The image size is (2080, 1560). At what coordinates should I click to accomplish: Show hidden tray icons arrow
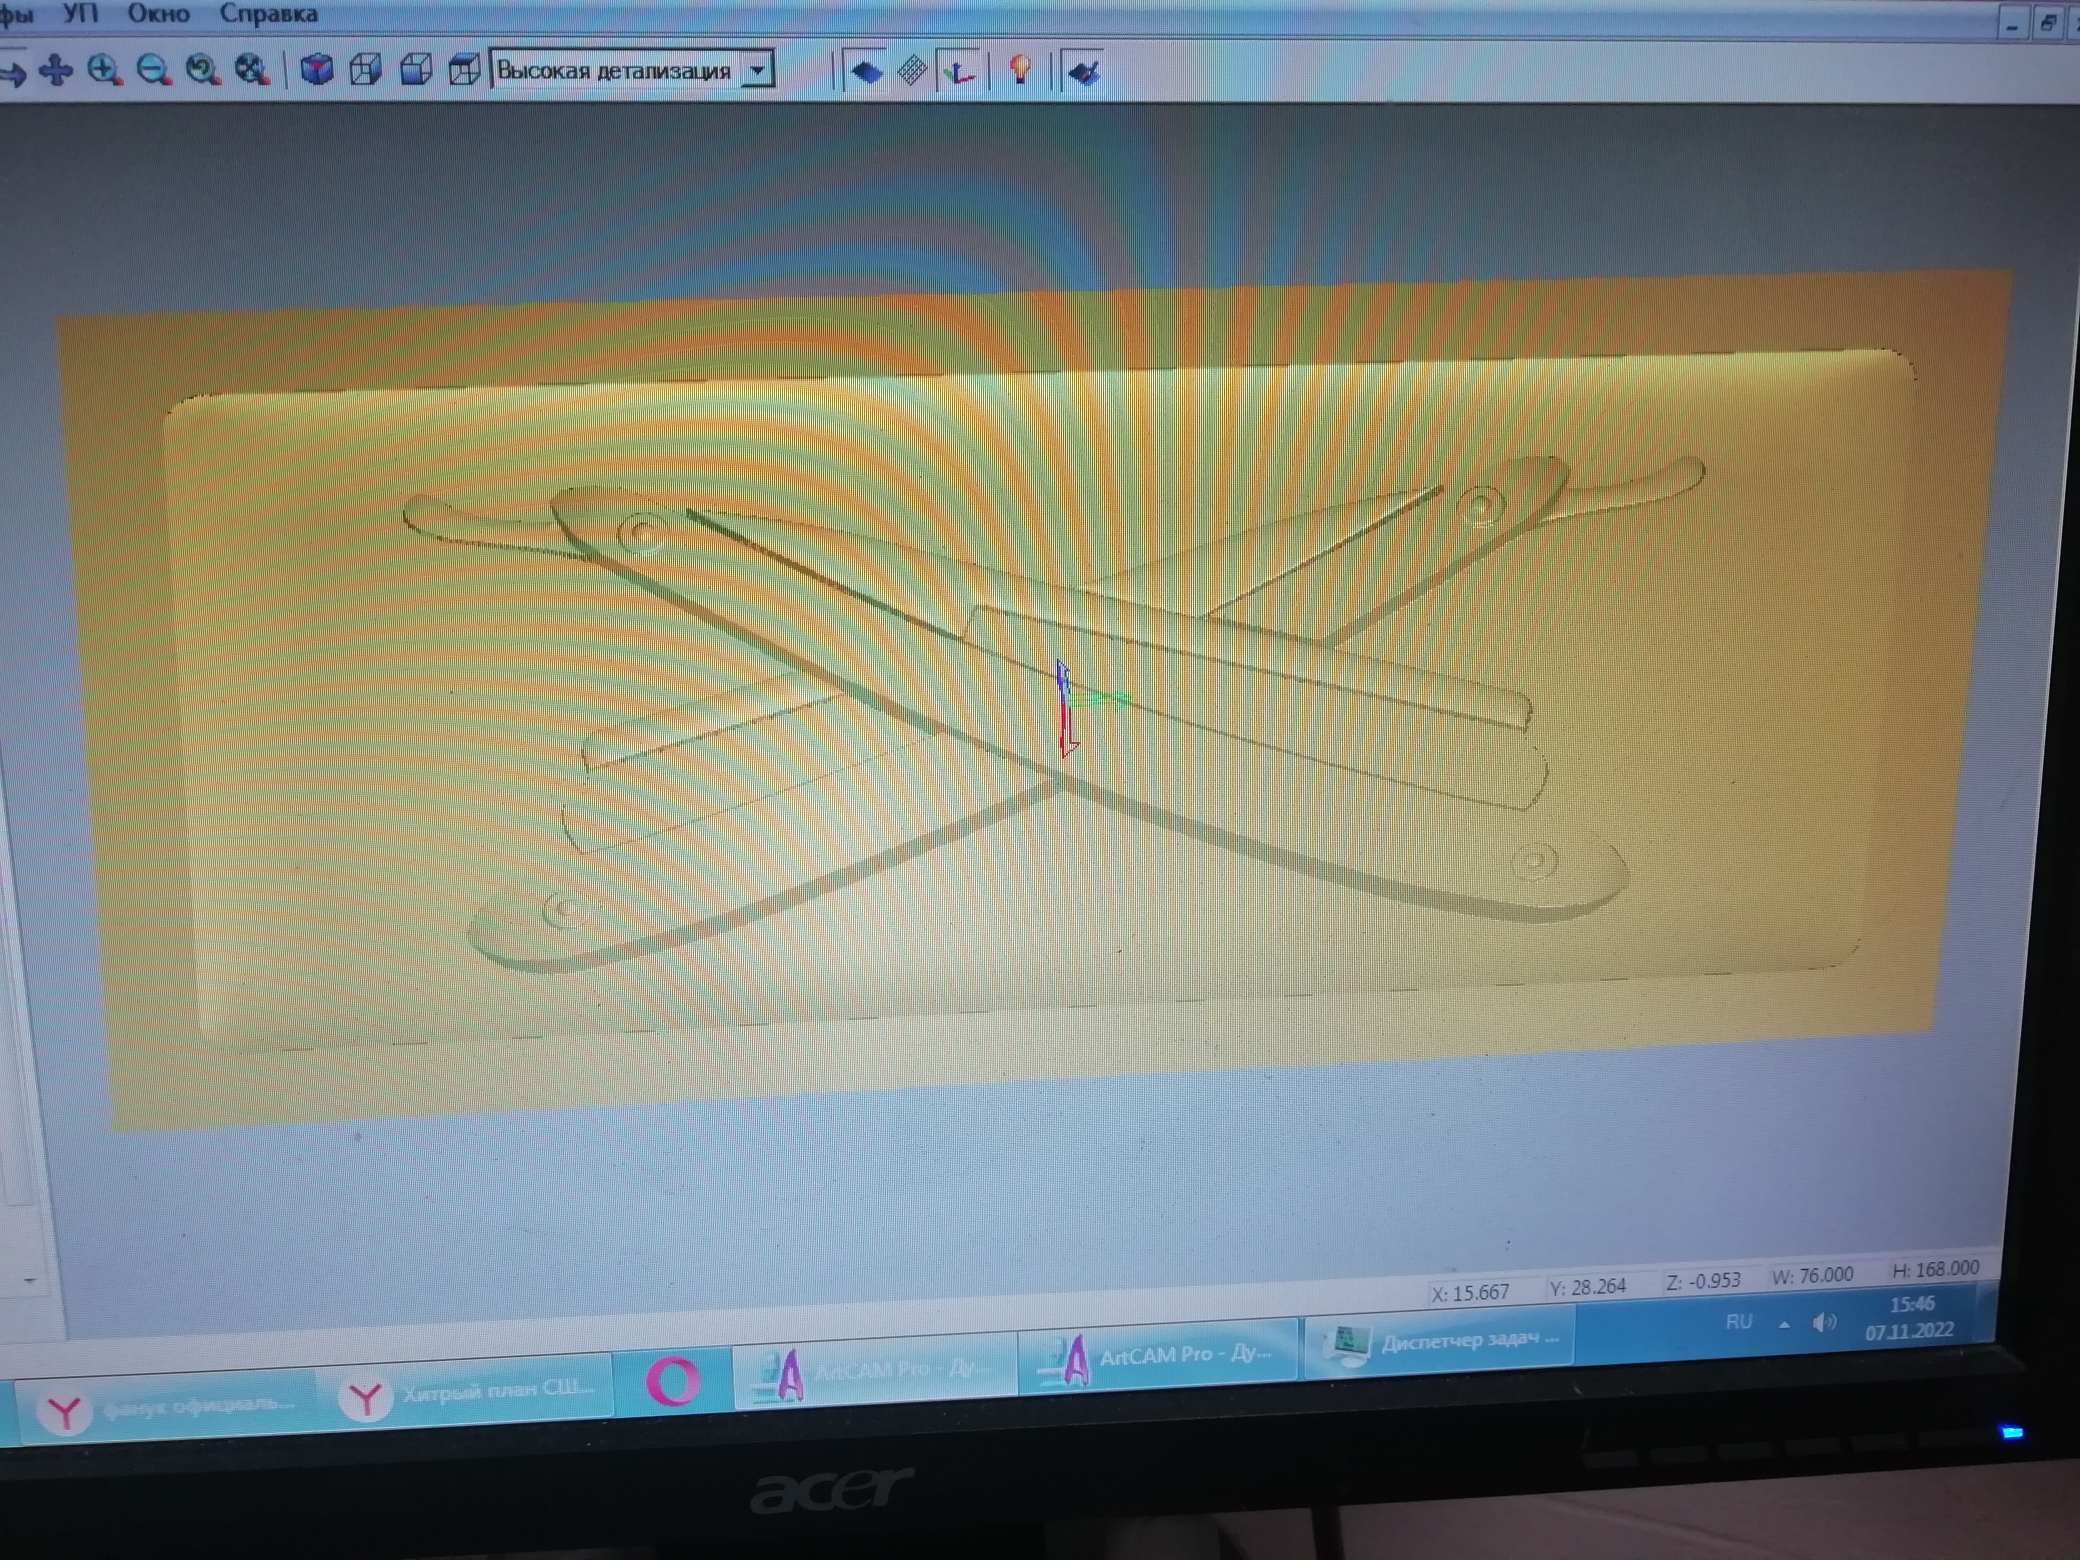coord(1784,1325)
